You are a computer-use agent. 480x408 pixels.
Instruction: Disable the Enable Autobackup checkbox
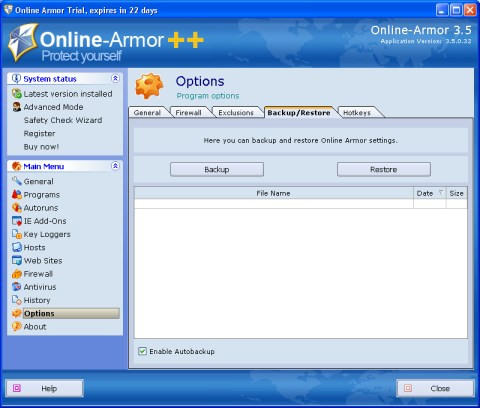(x=142, y=351)
